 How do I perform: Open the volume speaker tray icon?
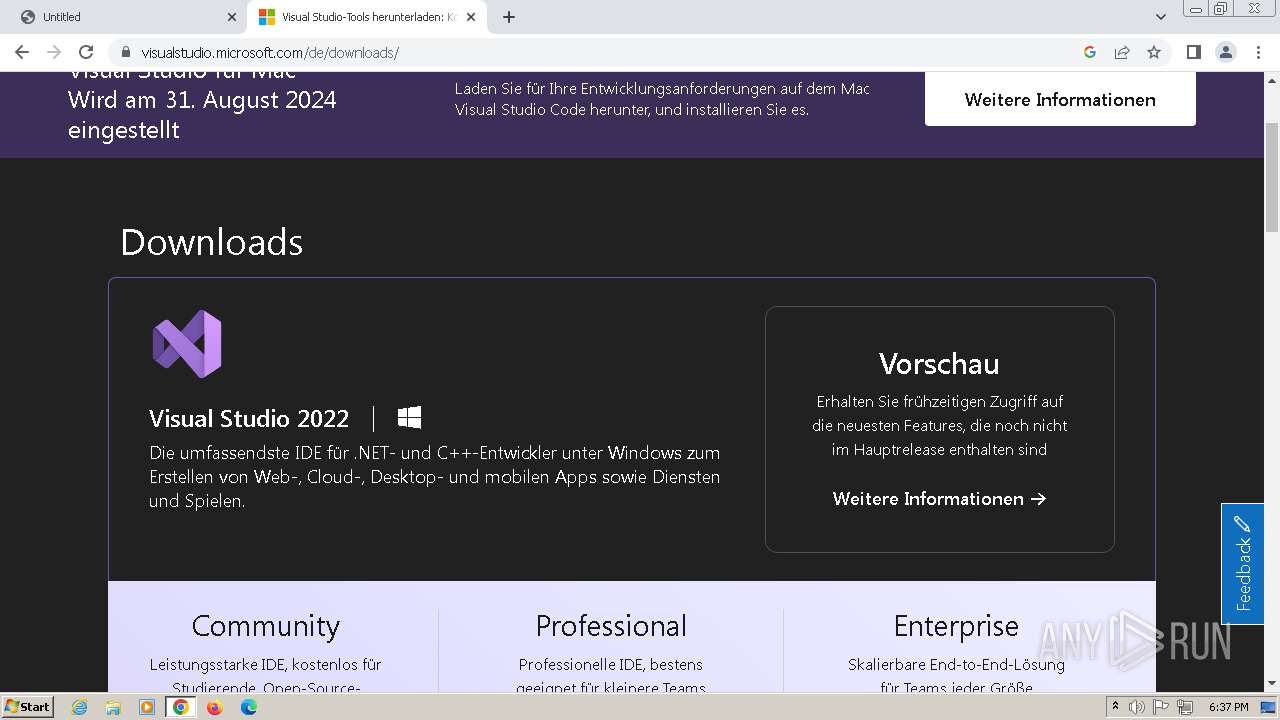click(1138, 707)
